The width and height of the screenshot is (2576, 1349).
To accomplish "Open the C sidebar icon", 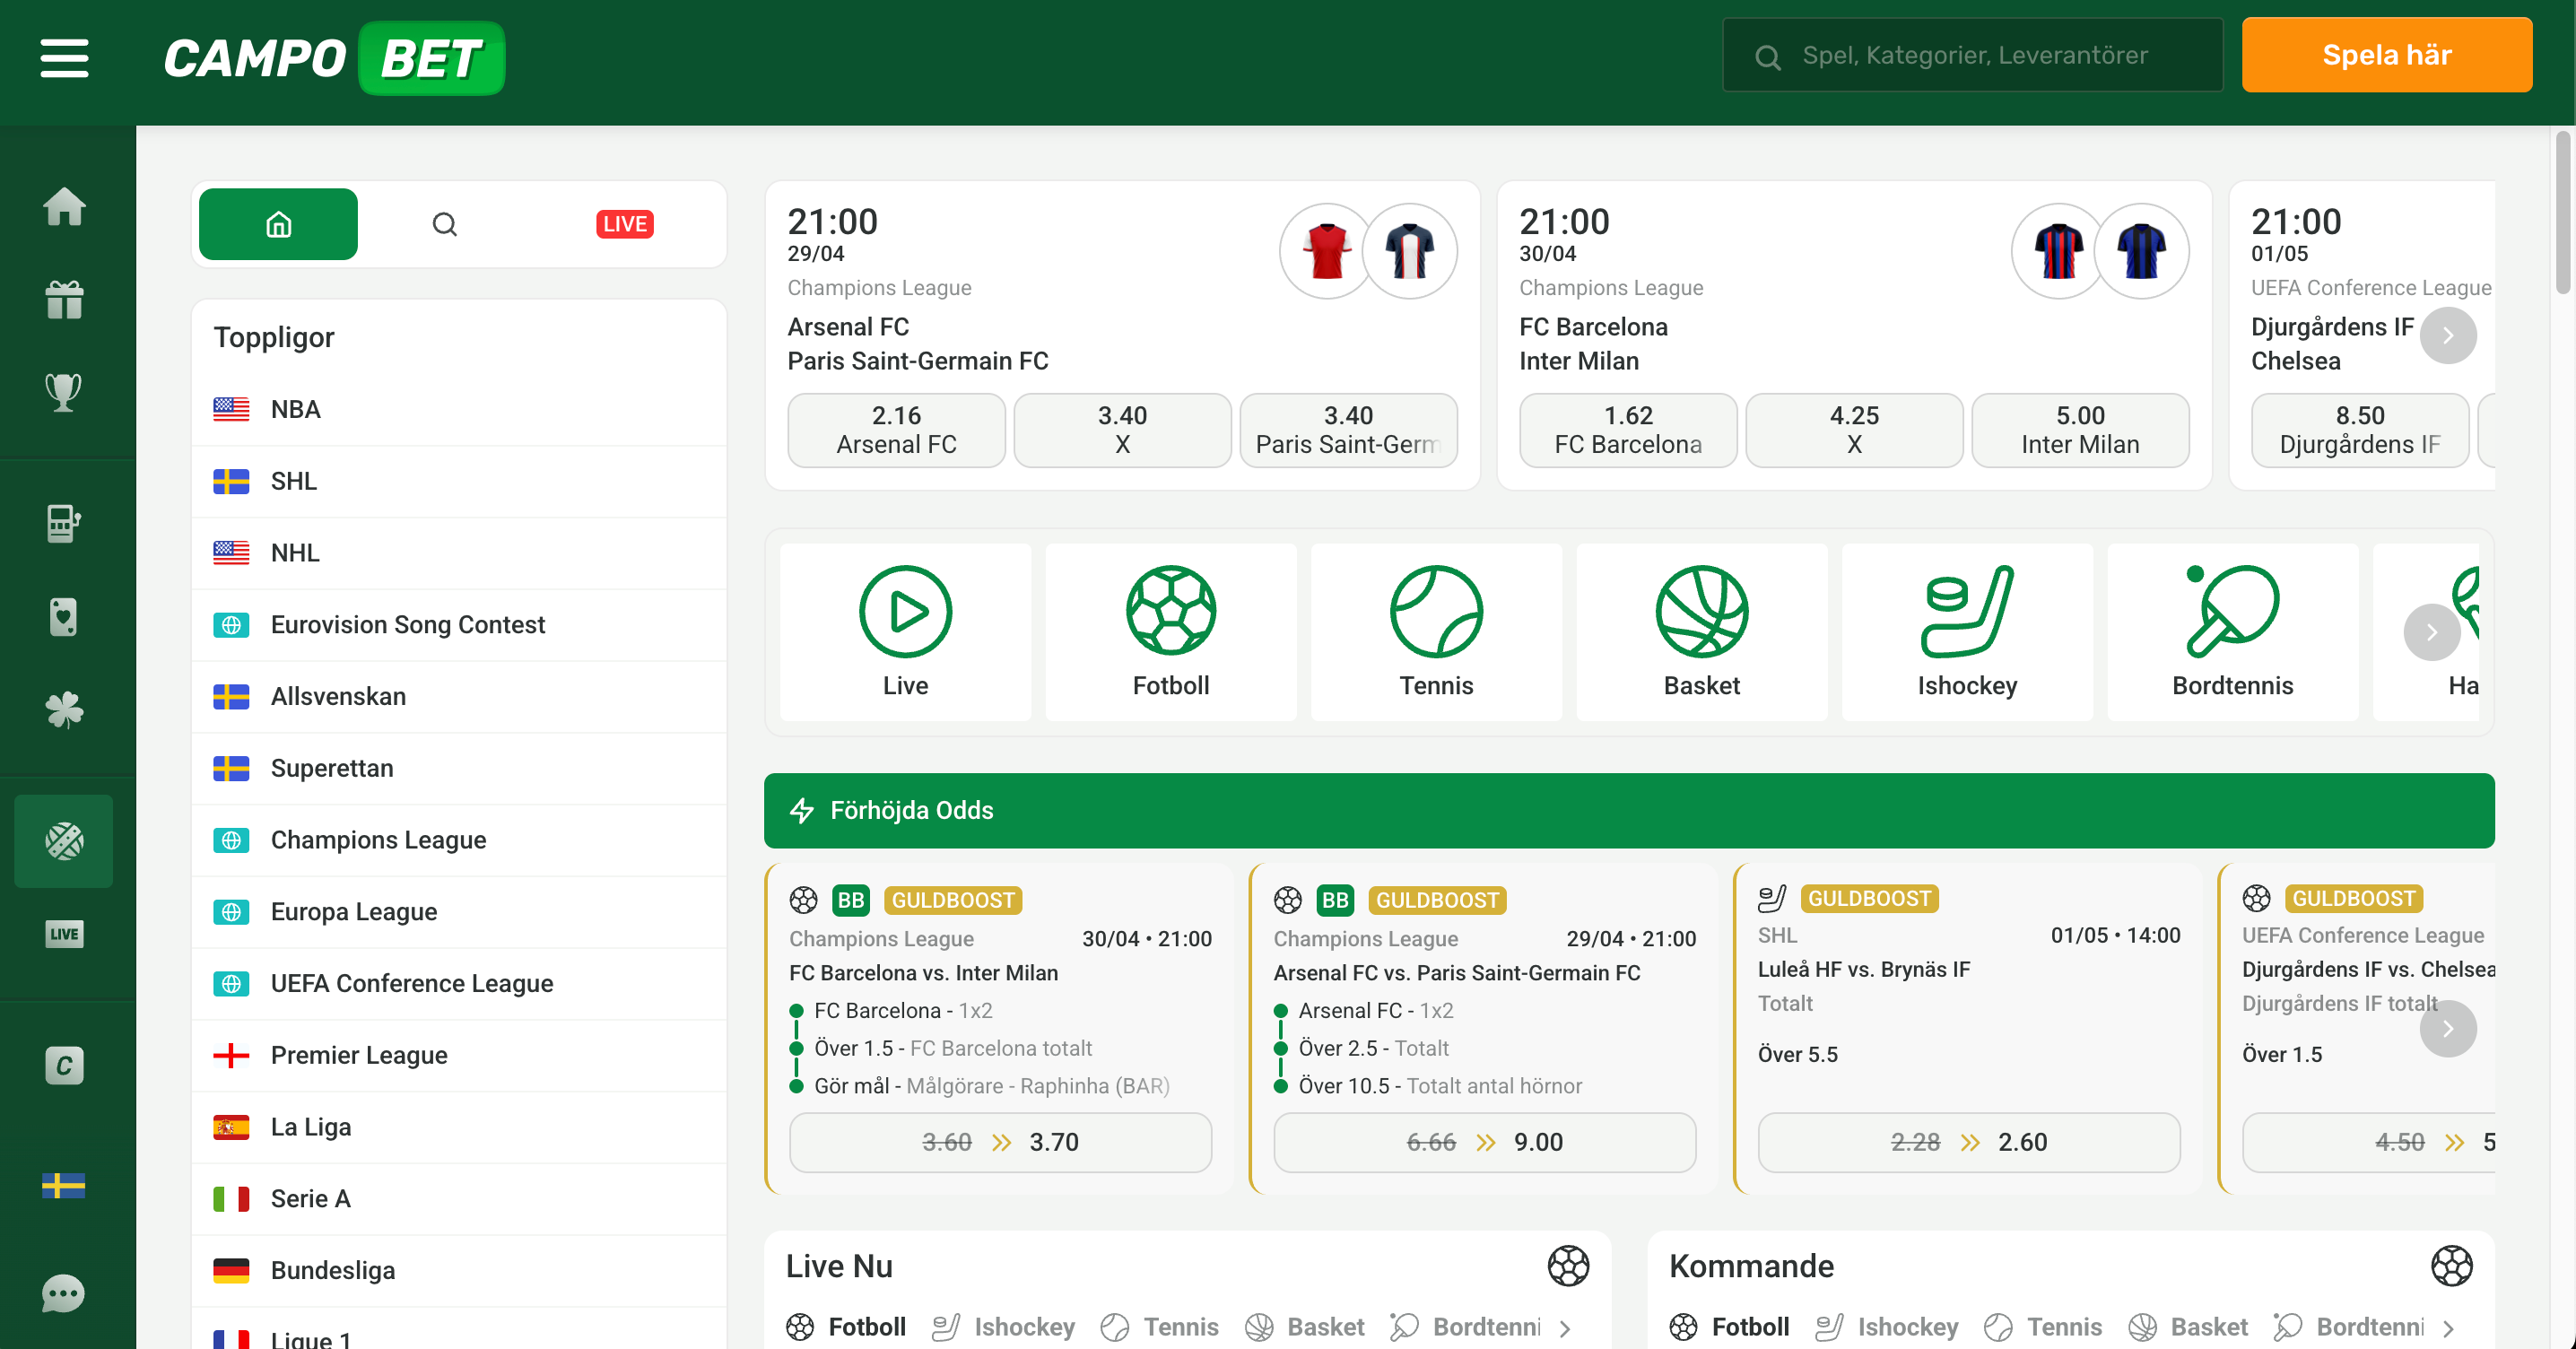I will (64, 1065).
